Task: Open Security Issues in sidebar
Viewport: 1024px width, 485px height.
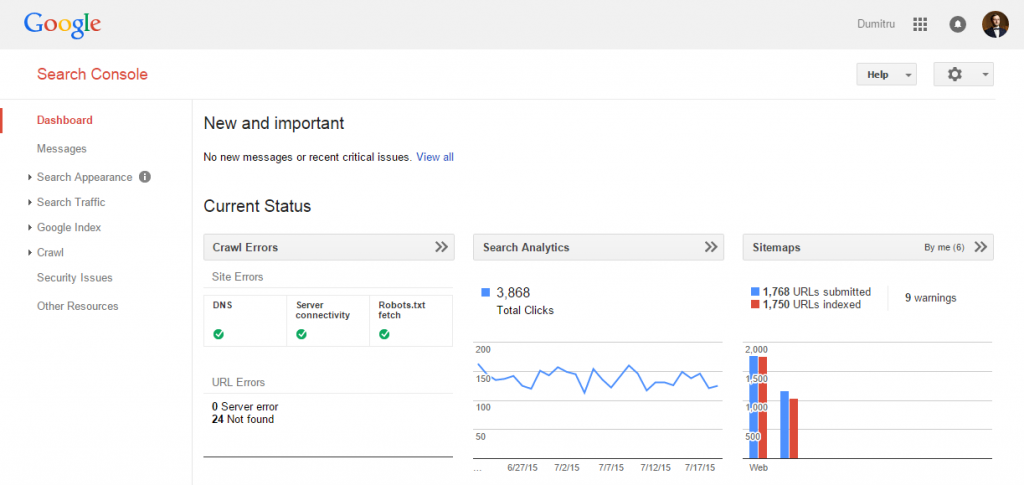Action: point(74,278)
